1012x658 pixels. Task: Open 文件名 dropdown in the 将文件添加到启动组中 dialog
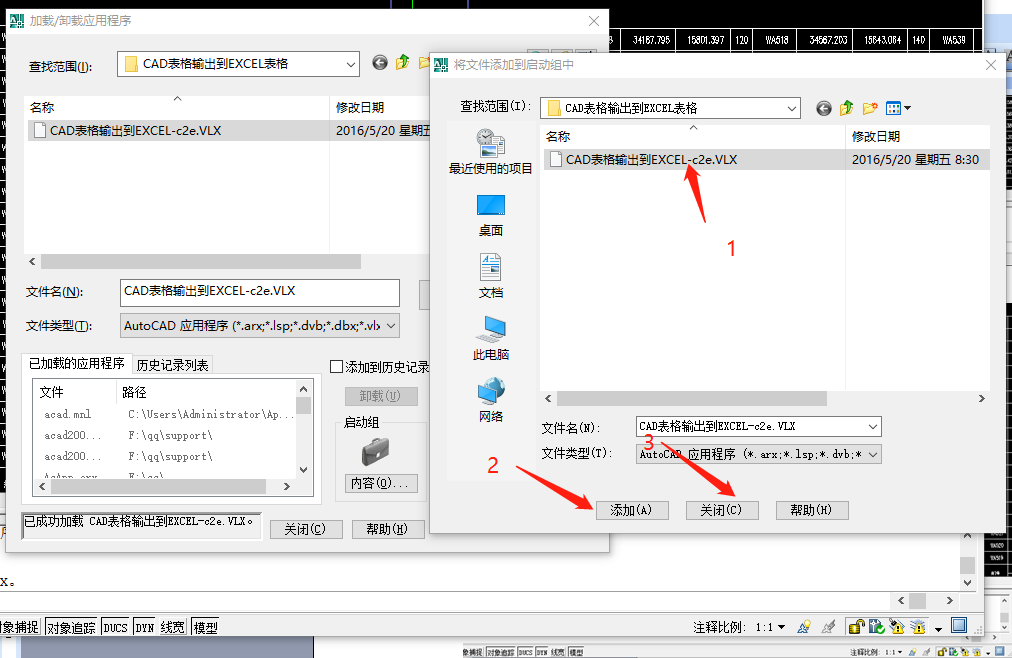873,426
